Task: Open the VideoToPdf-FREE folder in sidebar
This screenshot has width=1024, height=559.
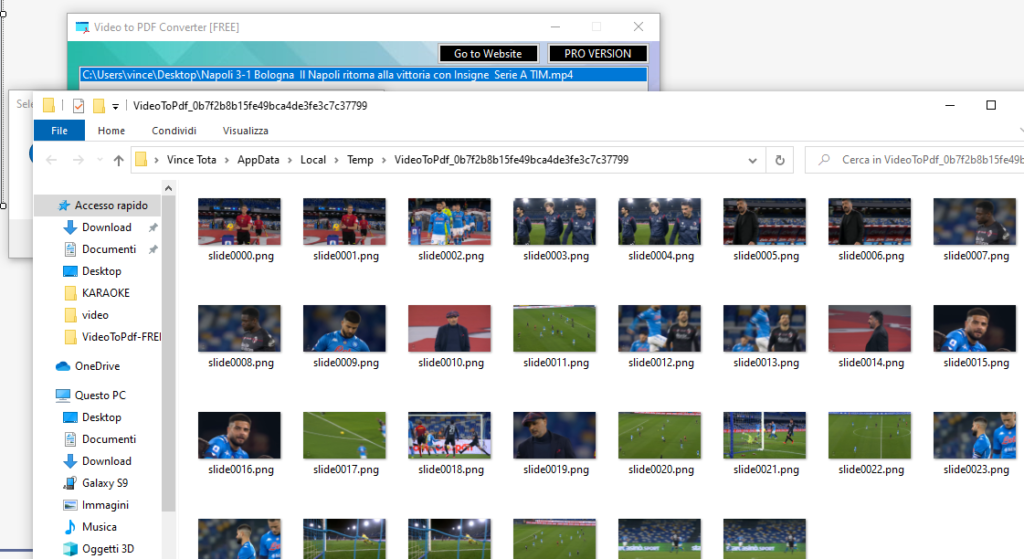Action: pyautogui.click(x=121, y=337)
